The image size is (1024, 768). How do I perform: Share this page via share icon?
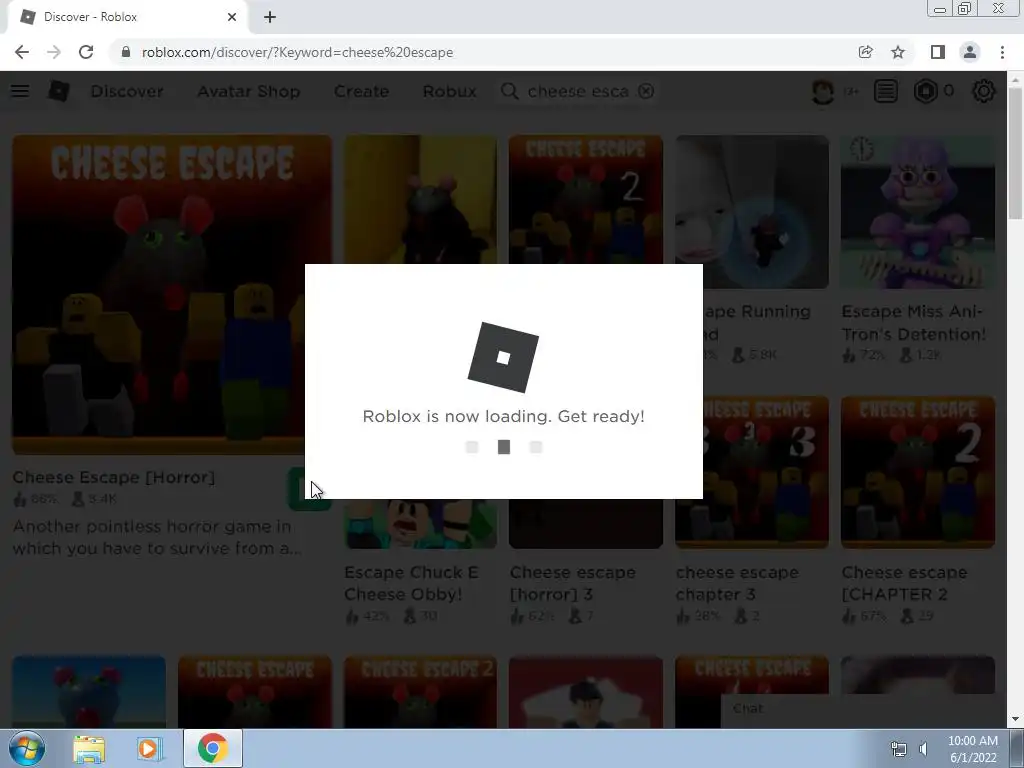click(x=865, y=52)
